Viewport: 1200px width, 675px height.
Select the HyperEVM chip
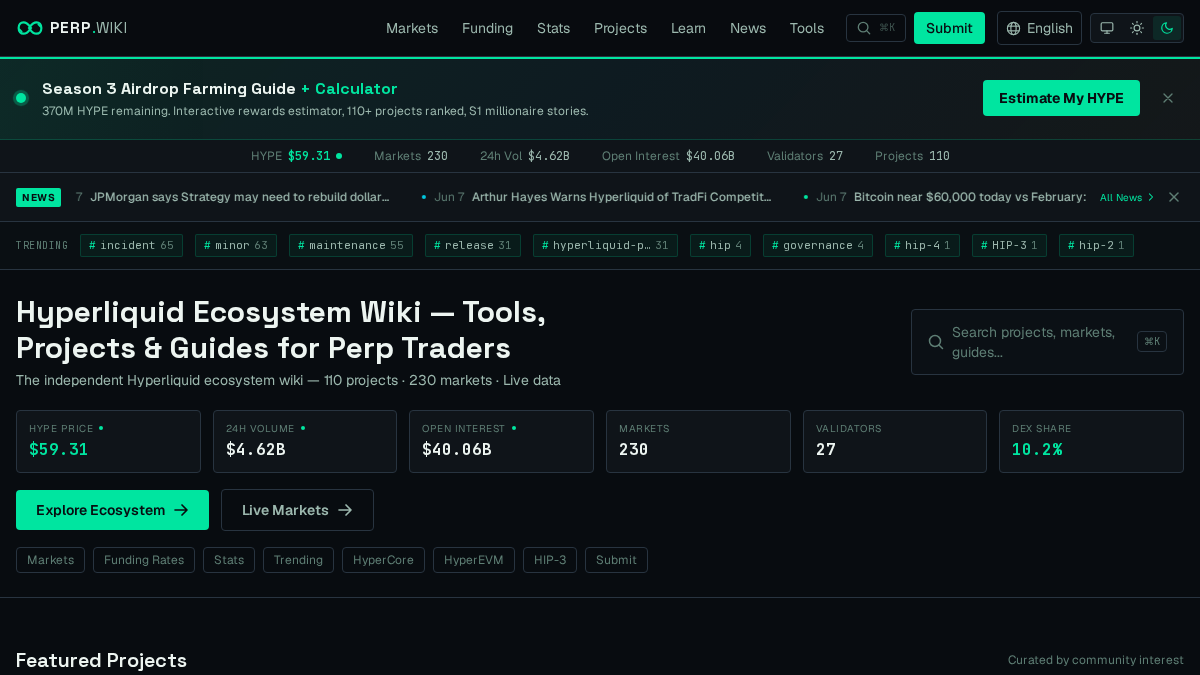tap(474, 560)
